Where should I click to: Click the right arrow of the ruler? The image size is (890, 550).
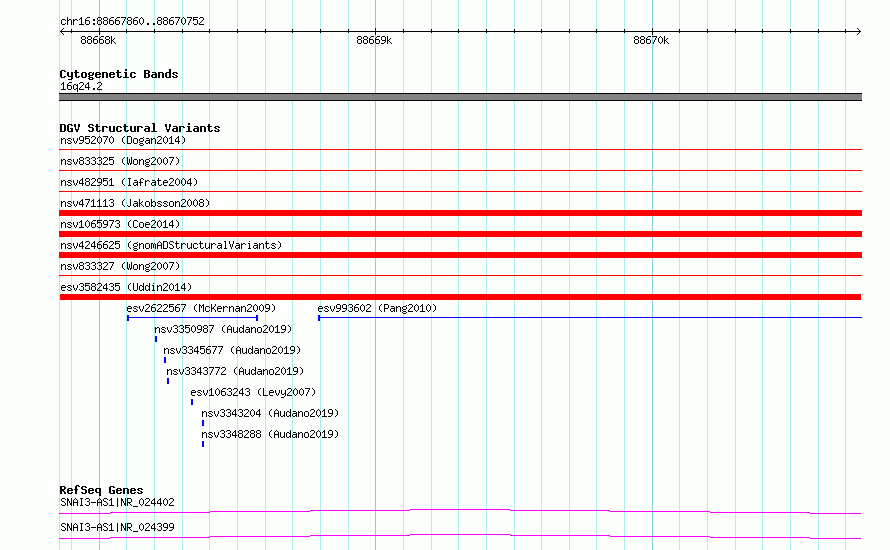[858, 32]
